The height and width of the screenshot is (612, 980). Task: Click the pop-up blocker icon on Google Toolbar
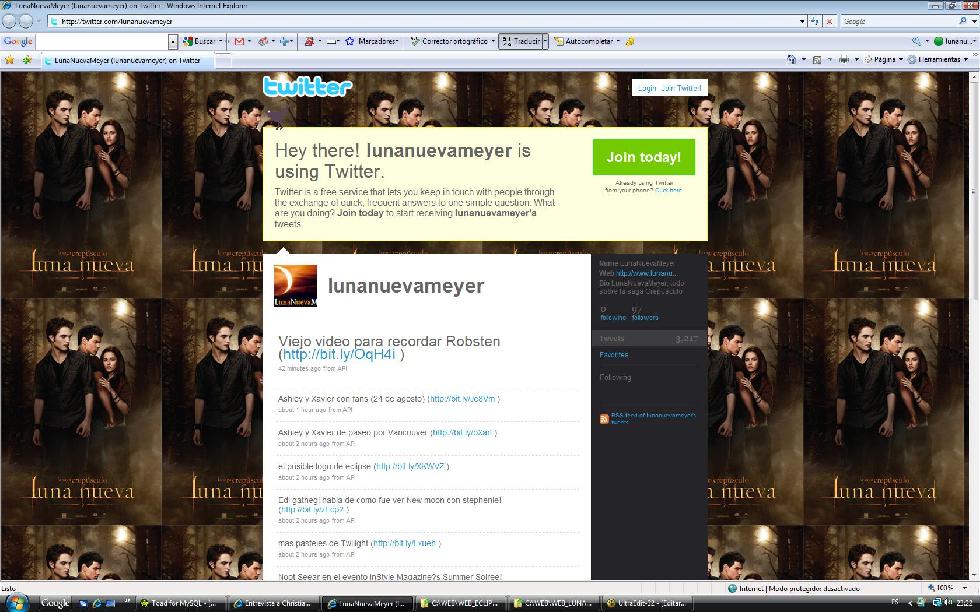(309, 41)
